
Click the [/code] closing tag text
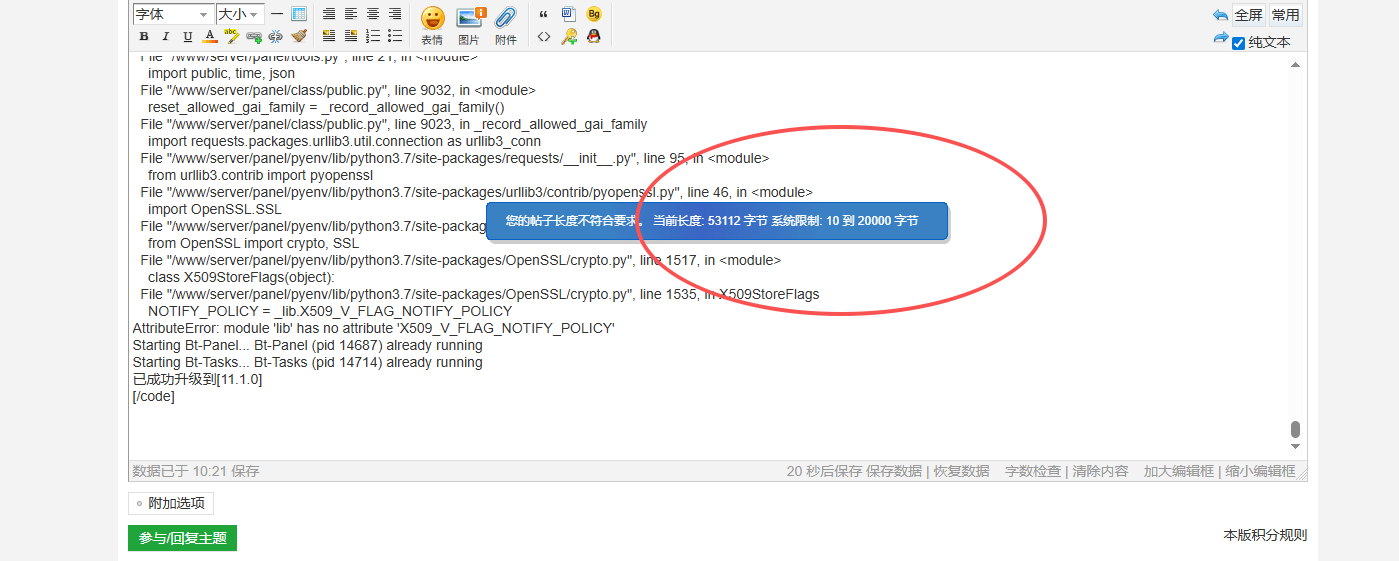(x=154, y=396)
